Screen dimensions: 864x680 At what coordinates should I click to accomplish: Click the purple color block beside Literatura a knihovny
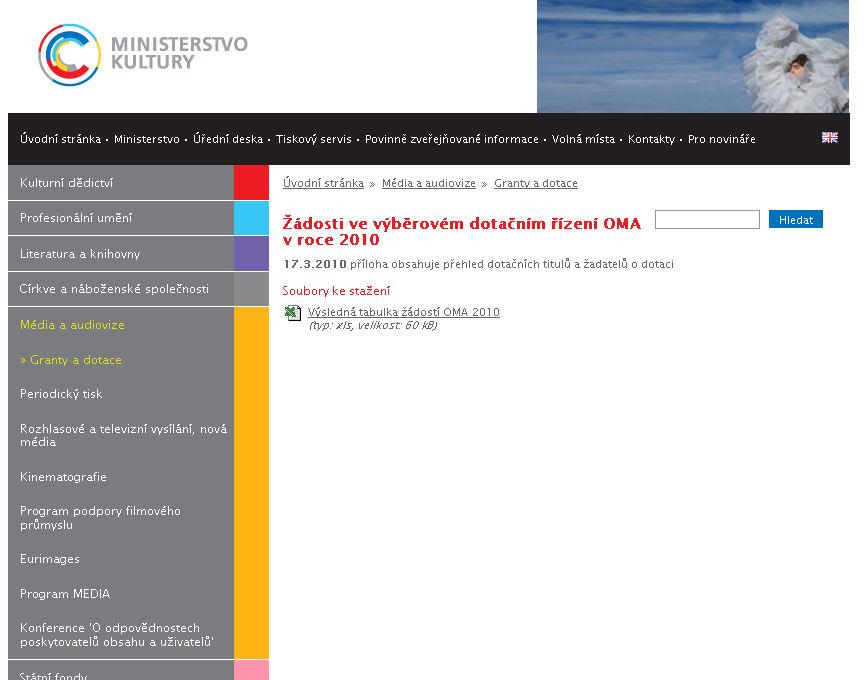[251, 253]
